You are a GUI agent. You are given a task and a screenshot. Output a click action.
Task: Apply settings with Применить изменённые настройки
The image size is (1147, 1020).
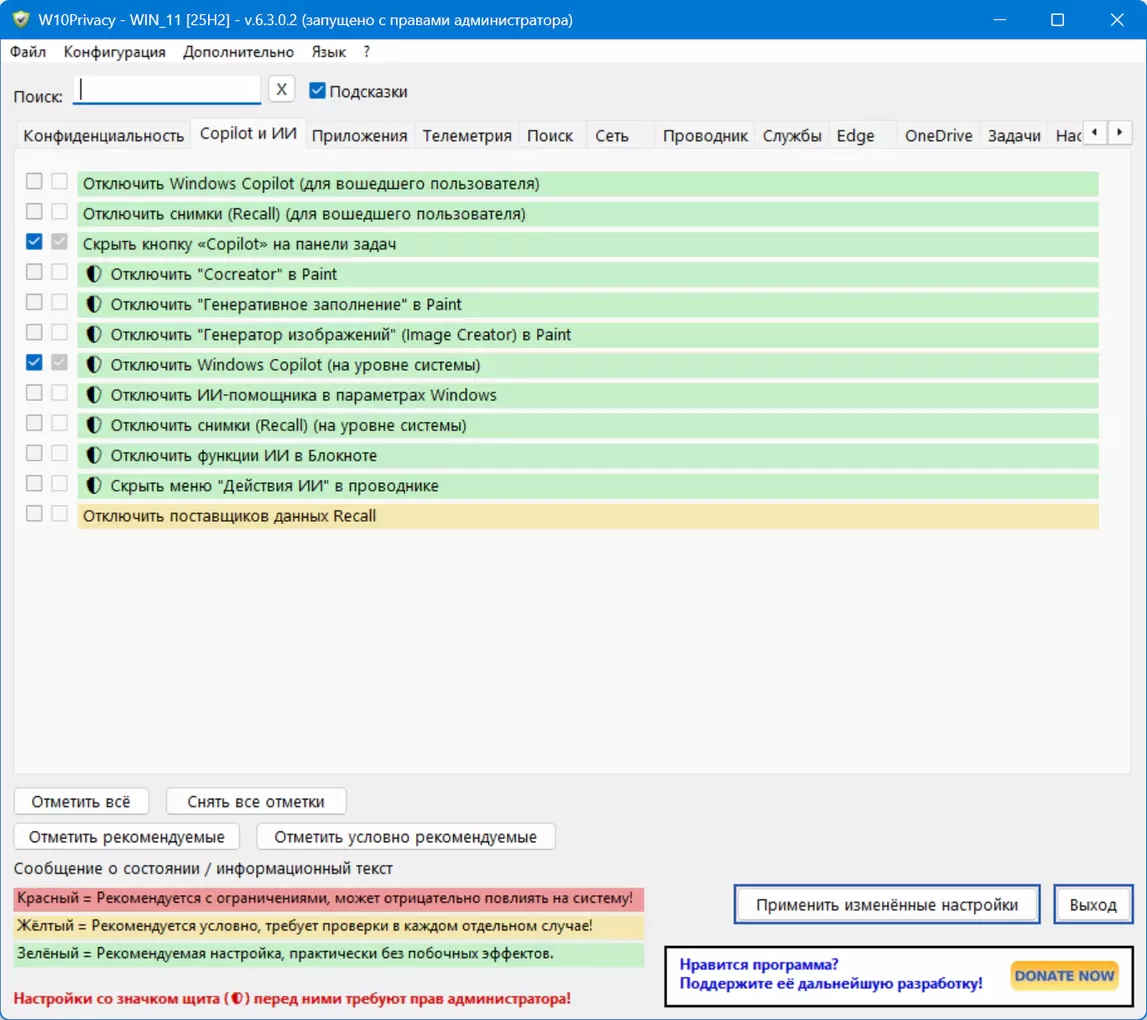[x=887, y=904]
